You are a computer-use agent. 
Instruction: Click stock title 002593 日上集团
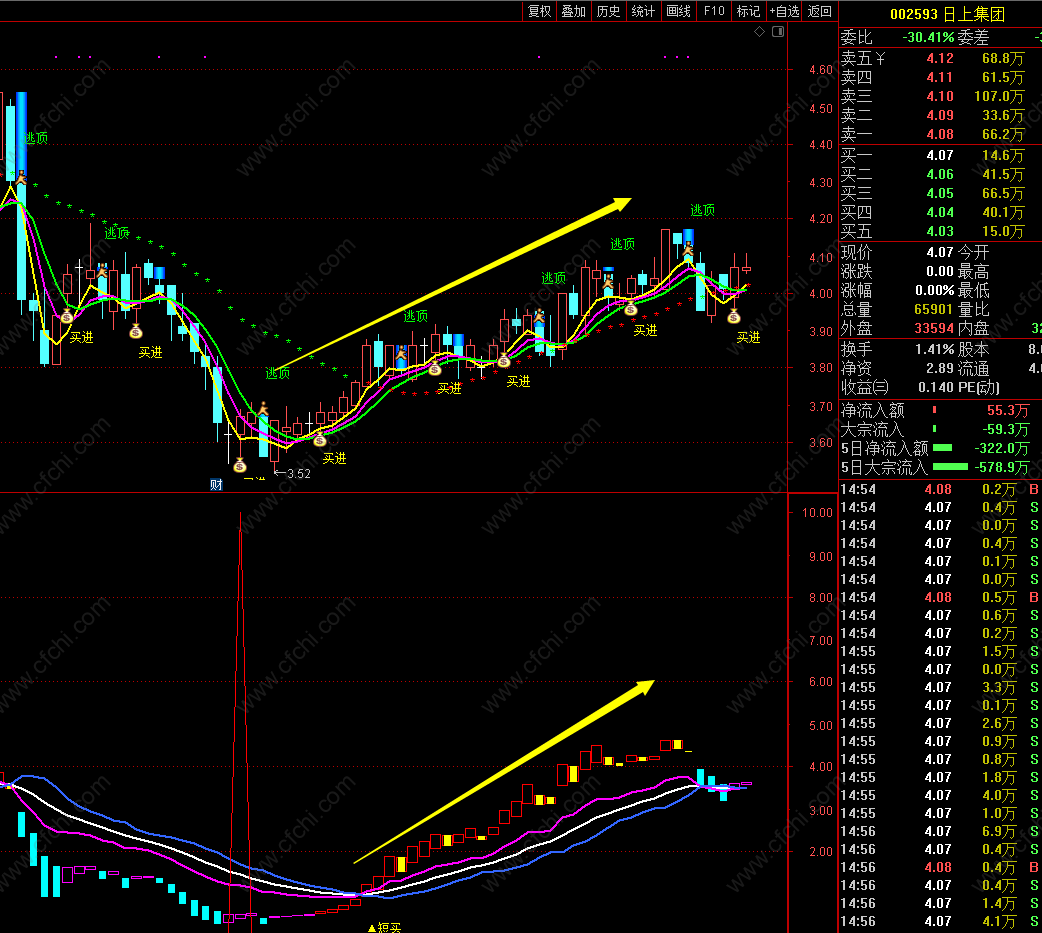coord(947,14)
